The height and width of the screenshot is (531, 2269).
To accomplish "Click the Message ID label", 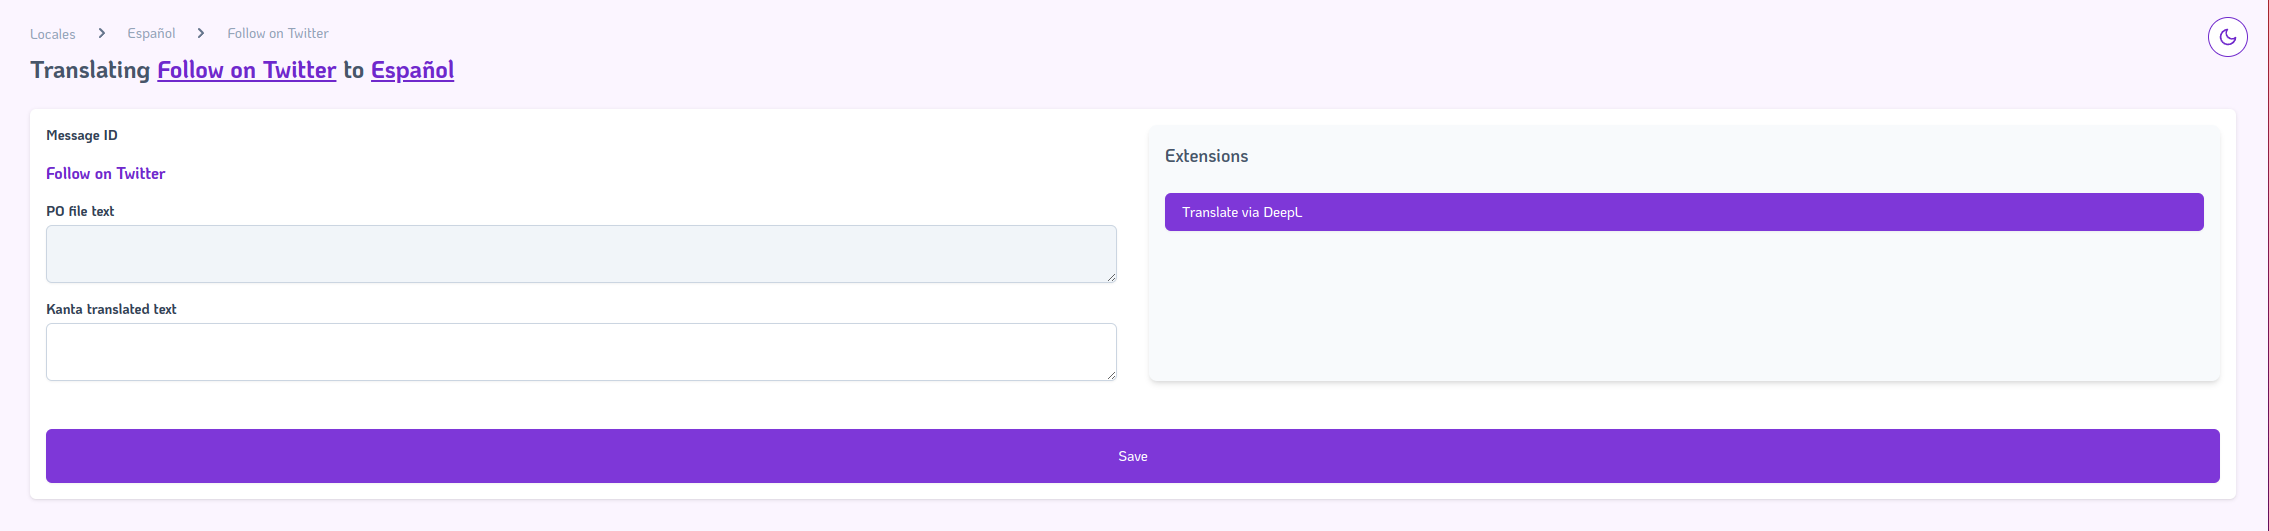I will (82, 135).
